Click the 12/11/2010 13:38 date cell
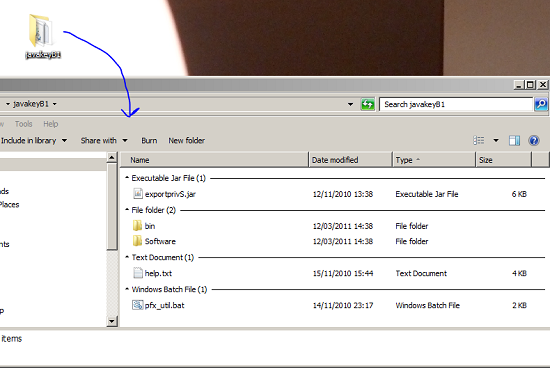 pyautogui.click(x=343, y=194)
